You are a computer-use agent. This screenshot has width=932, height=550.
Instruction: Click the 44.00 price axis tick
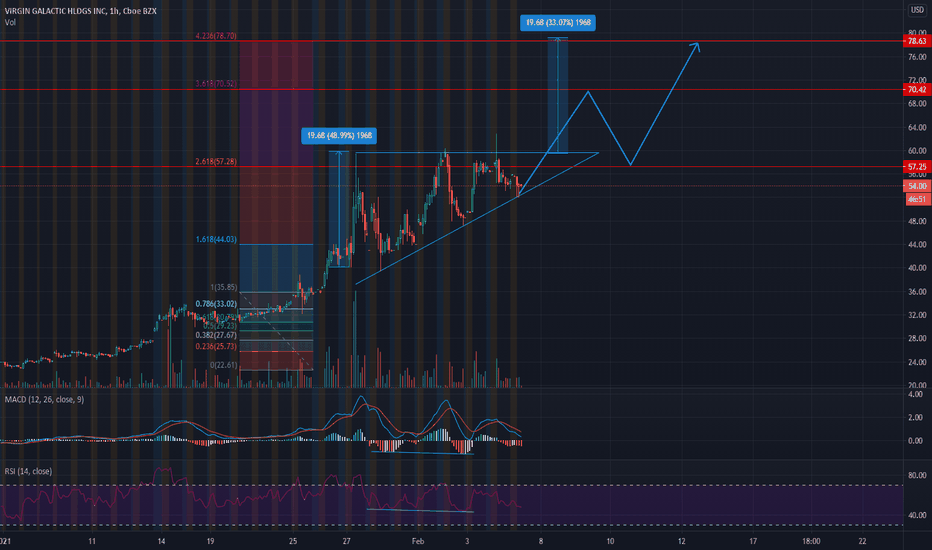click(917, 244)
